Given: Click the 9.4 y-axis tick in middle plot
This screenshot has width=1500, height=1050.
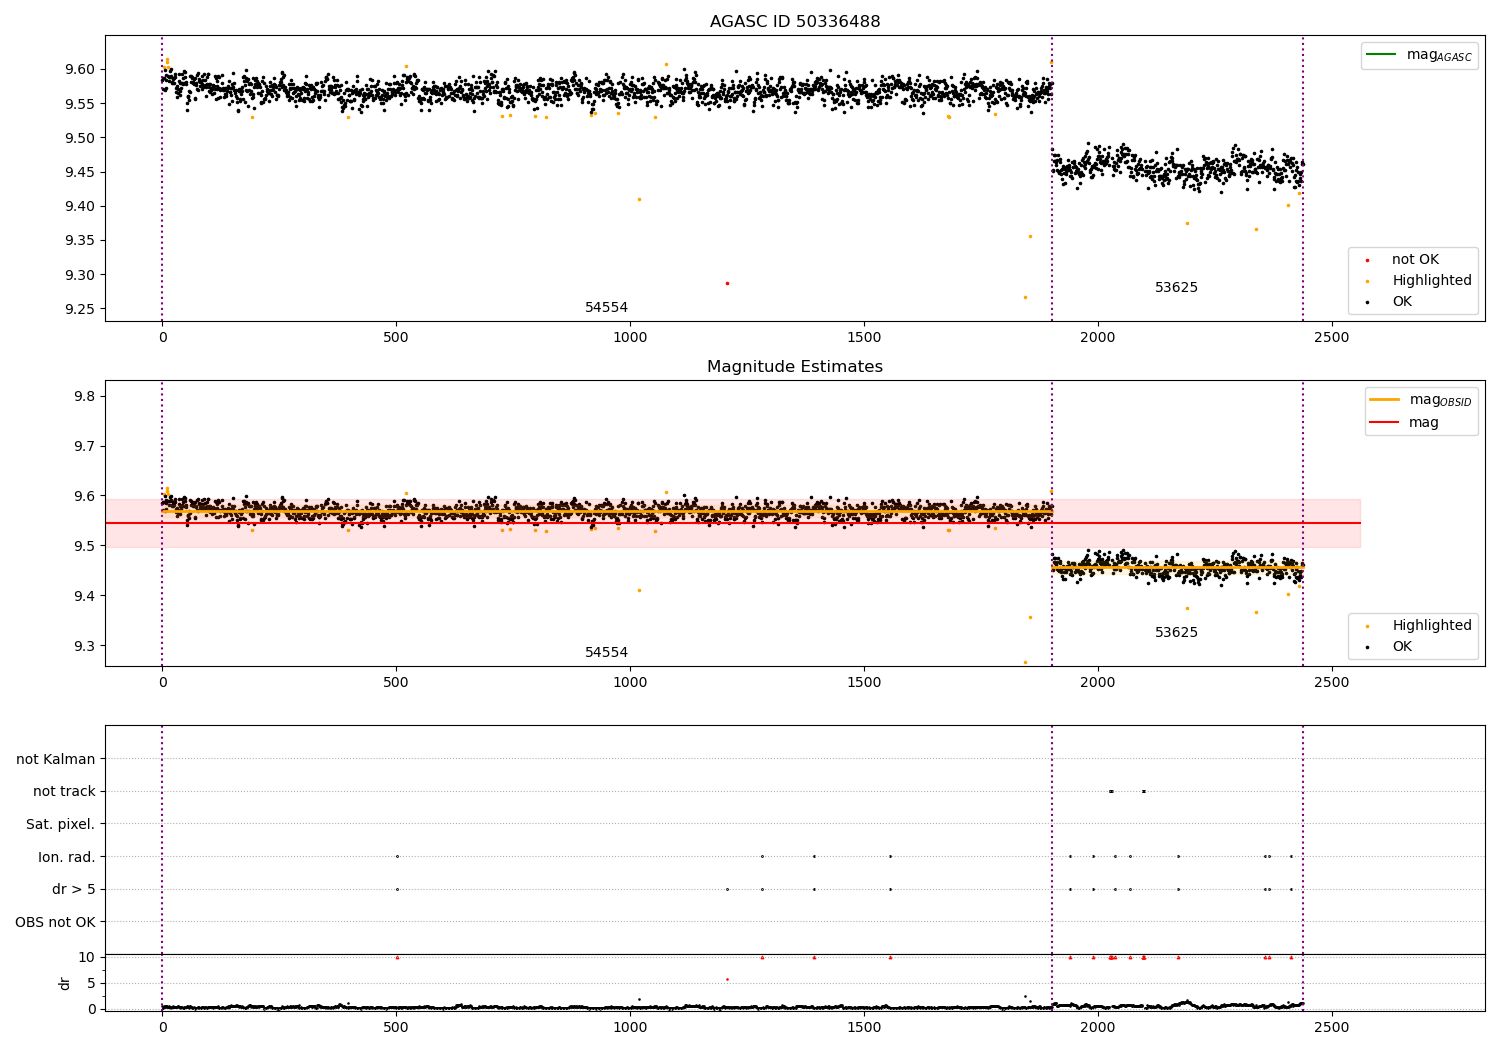Looking at the screenshot, I should pyautogui.click(x=84, y=597).
